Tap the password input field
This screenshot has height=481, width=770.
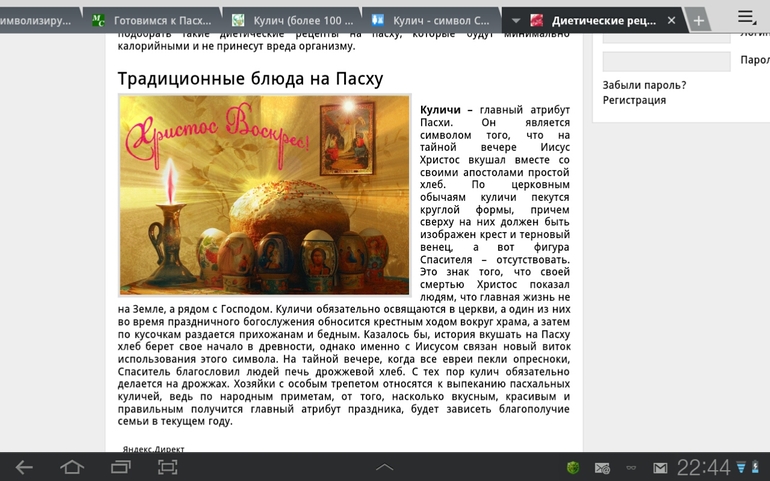[666, 61]
